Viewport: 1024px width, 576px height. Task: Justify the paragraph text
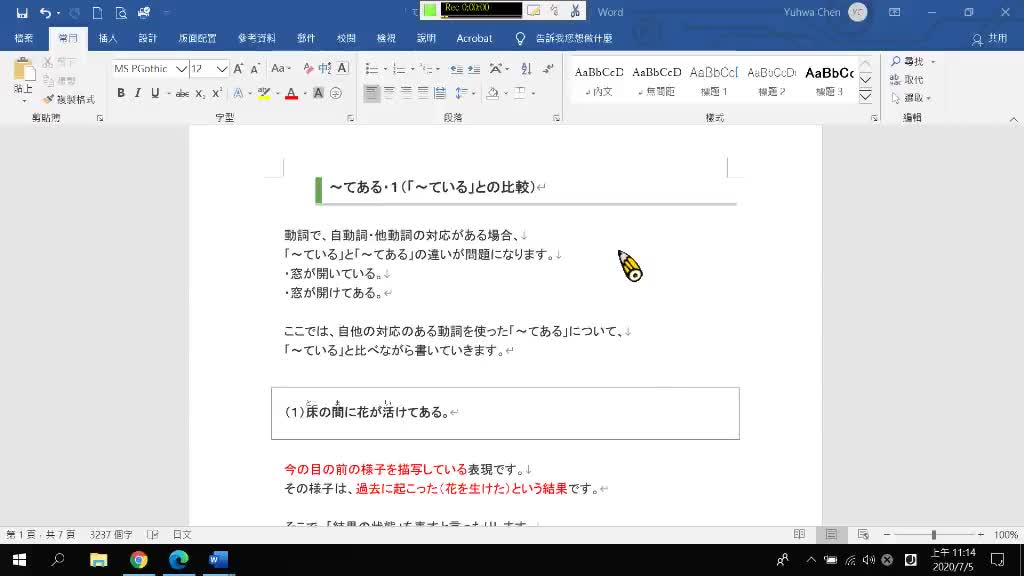coord(423,93)
